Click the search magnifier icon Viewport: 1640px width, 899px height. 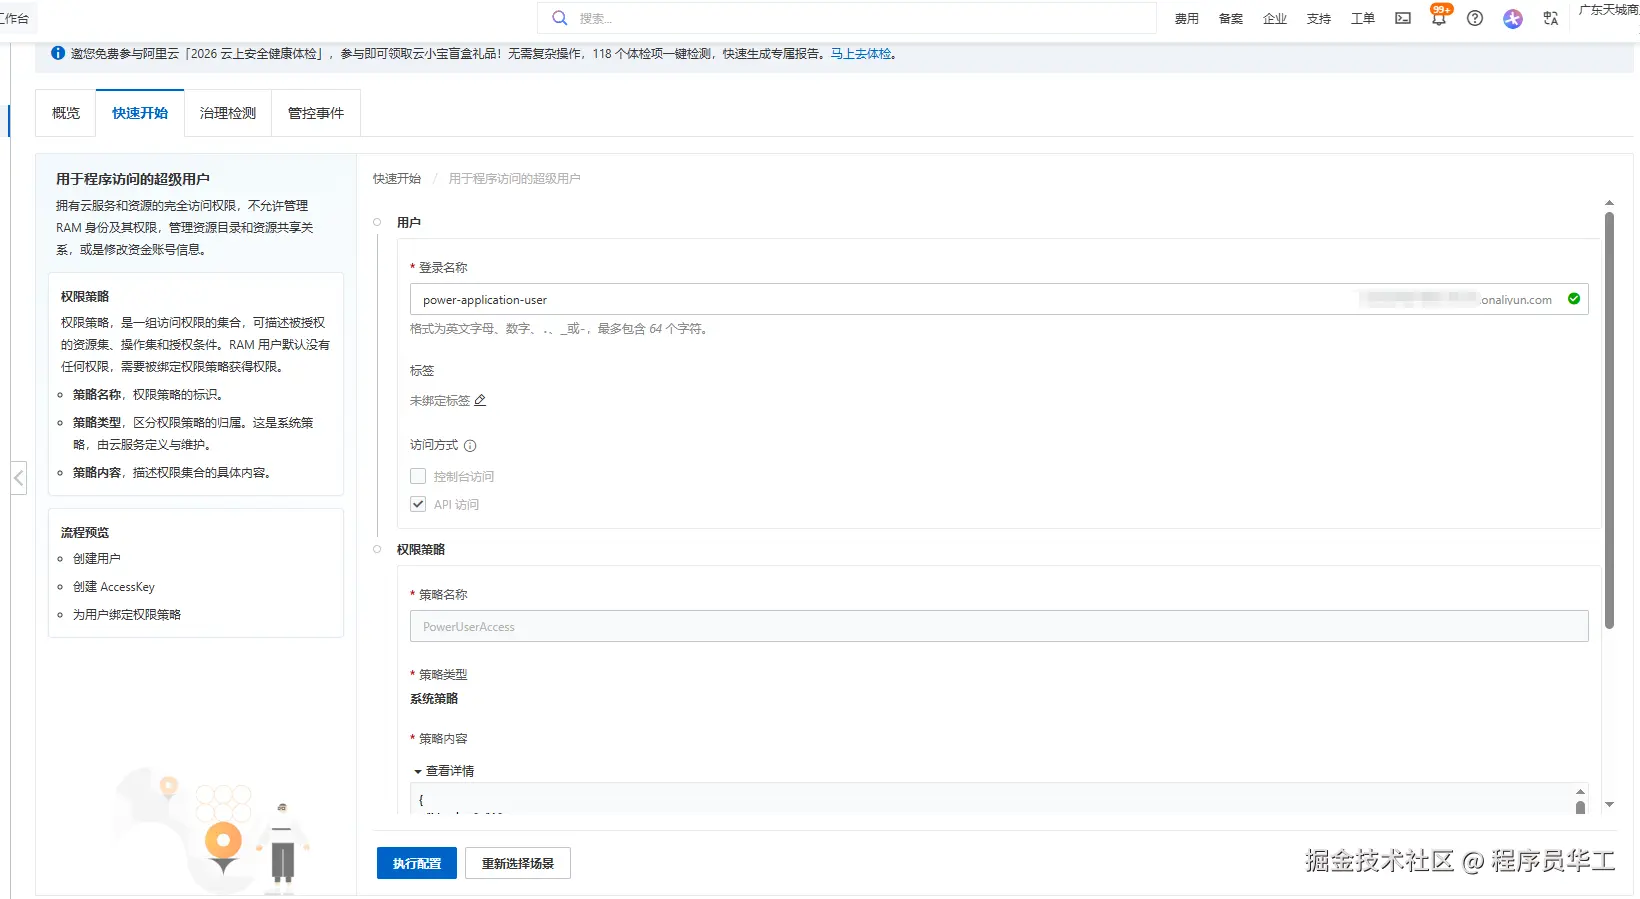click(560, 18)
